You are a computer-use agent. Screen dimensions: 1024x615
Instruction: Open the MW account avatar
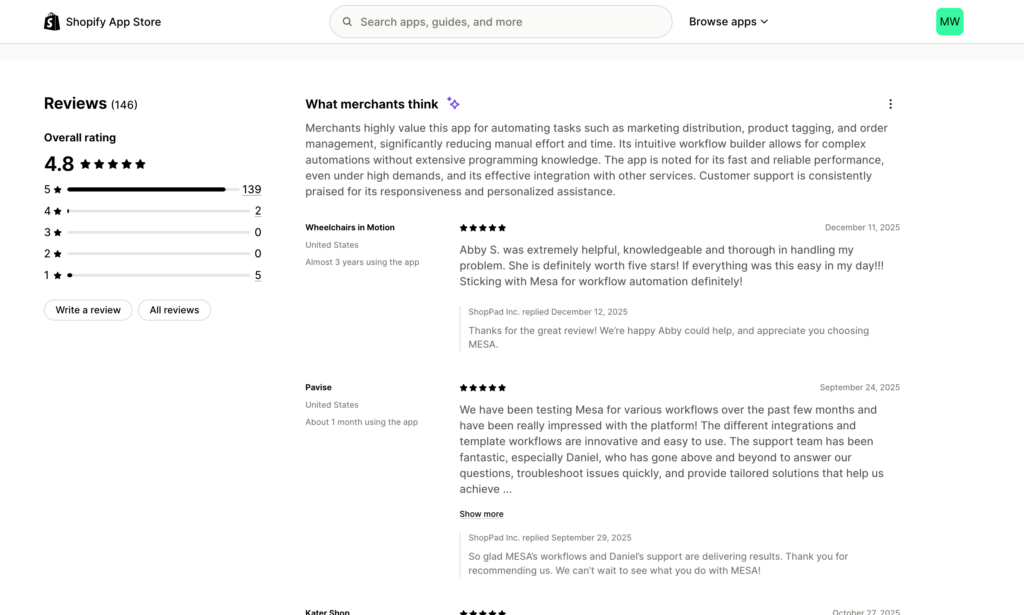(x=949, y=20)
